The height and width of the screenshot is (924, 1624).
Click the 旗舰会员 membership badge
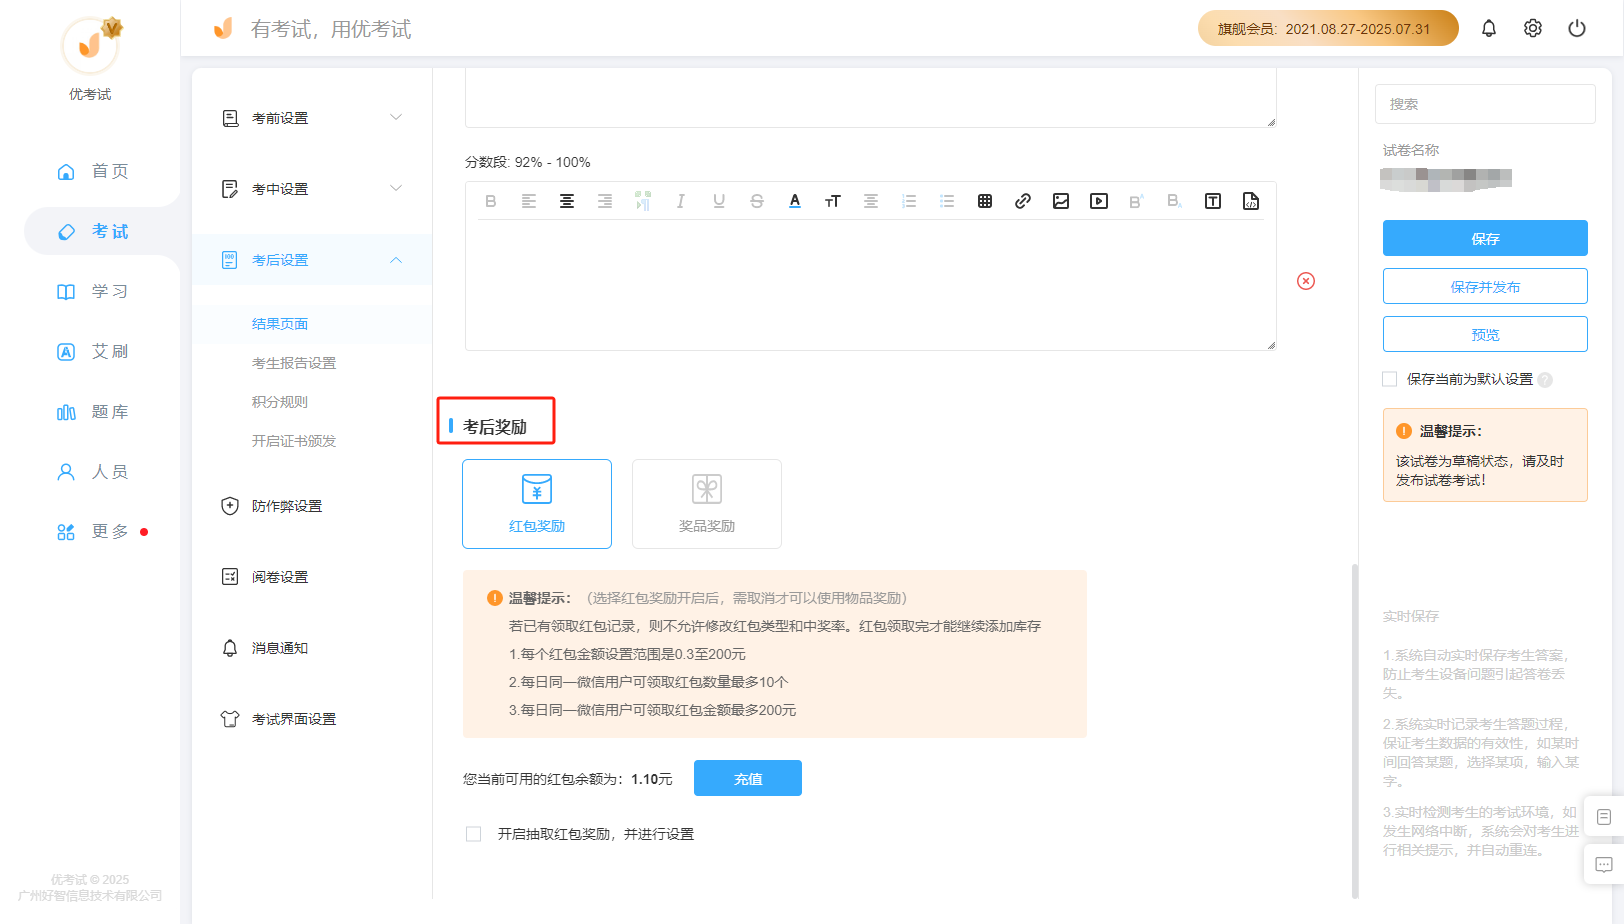tap(1328, 28)
